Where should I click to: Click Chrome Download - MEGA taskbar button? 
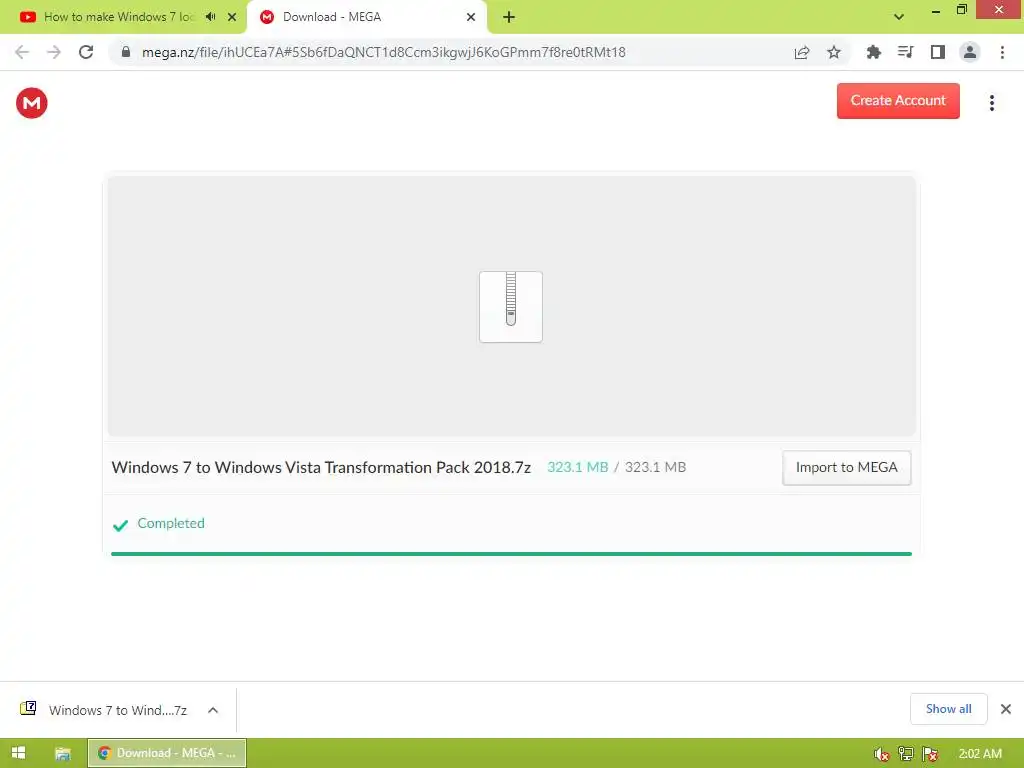point(167,753)
